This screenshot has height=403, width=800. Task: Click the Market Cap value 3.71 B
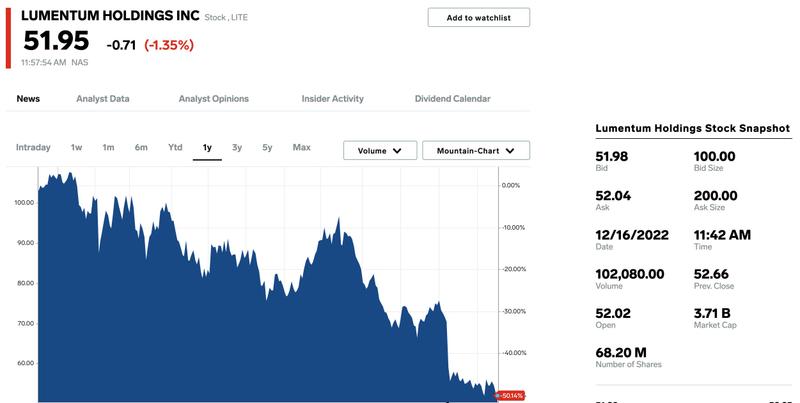(x=712, y=313)
